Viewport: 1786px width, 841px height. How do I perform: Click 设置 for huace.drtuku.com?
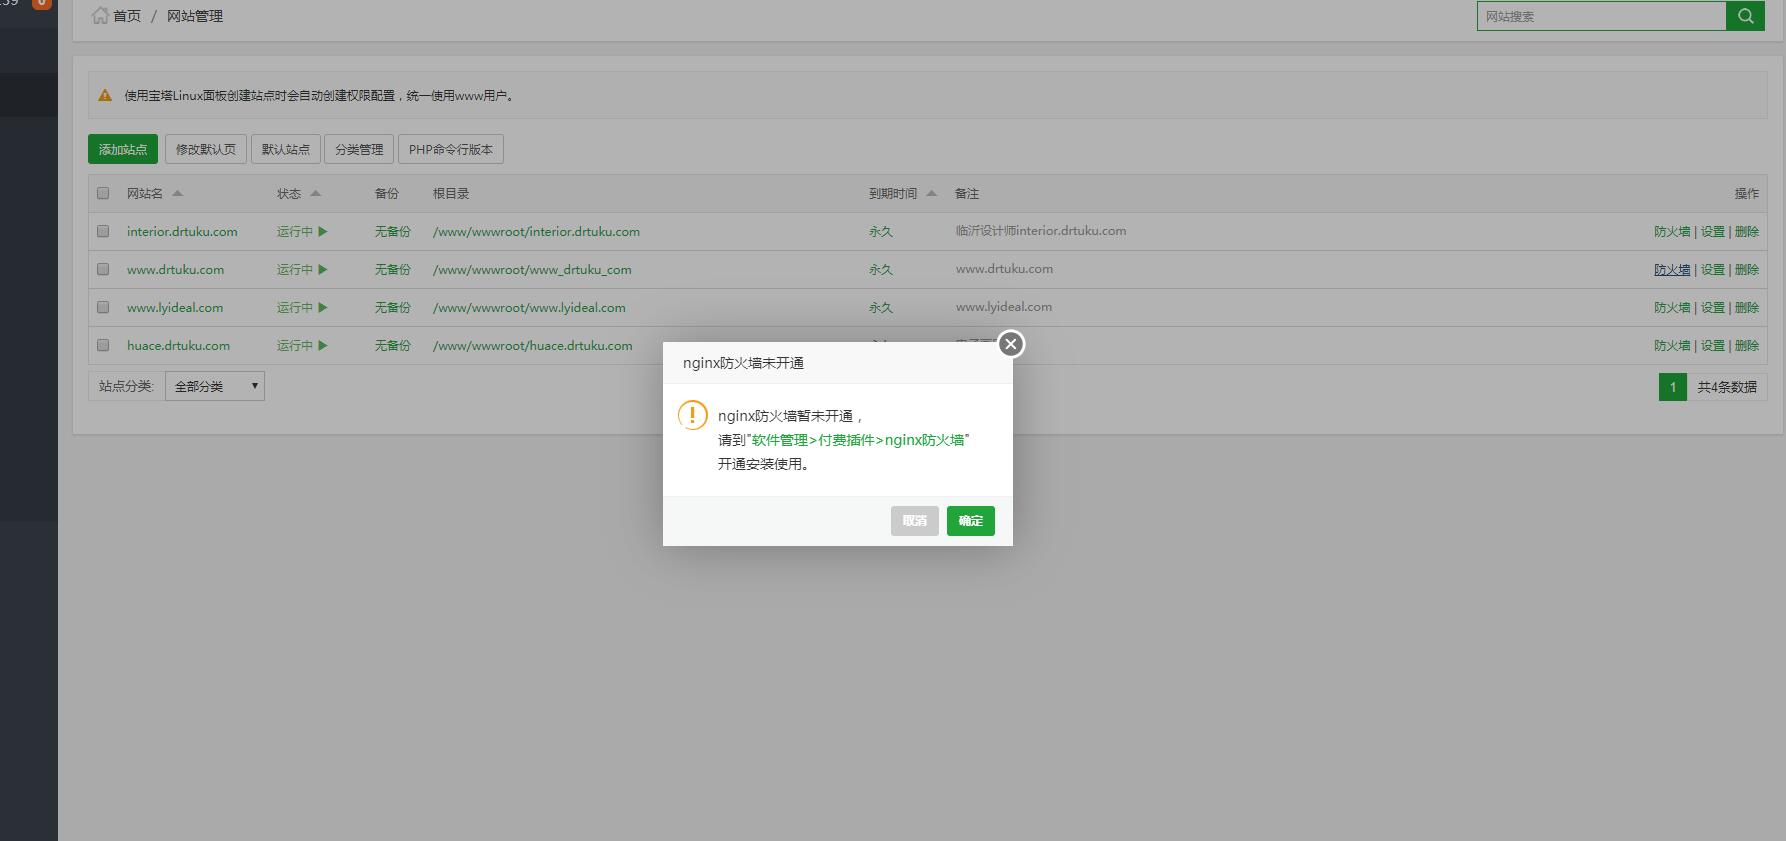click(1713, 345)
